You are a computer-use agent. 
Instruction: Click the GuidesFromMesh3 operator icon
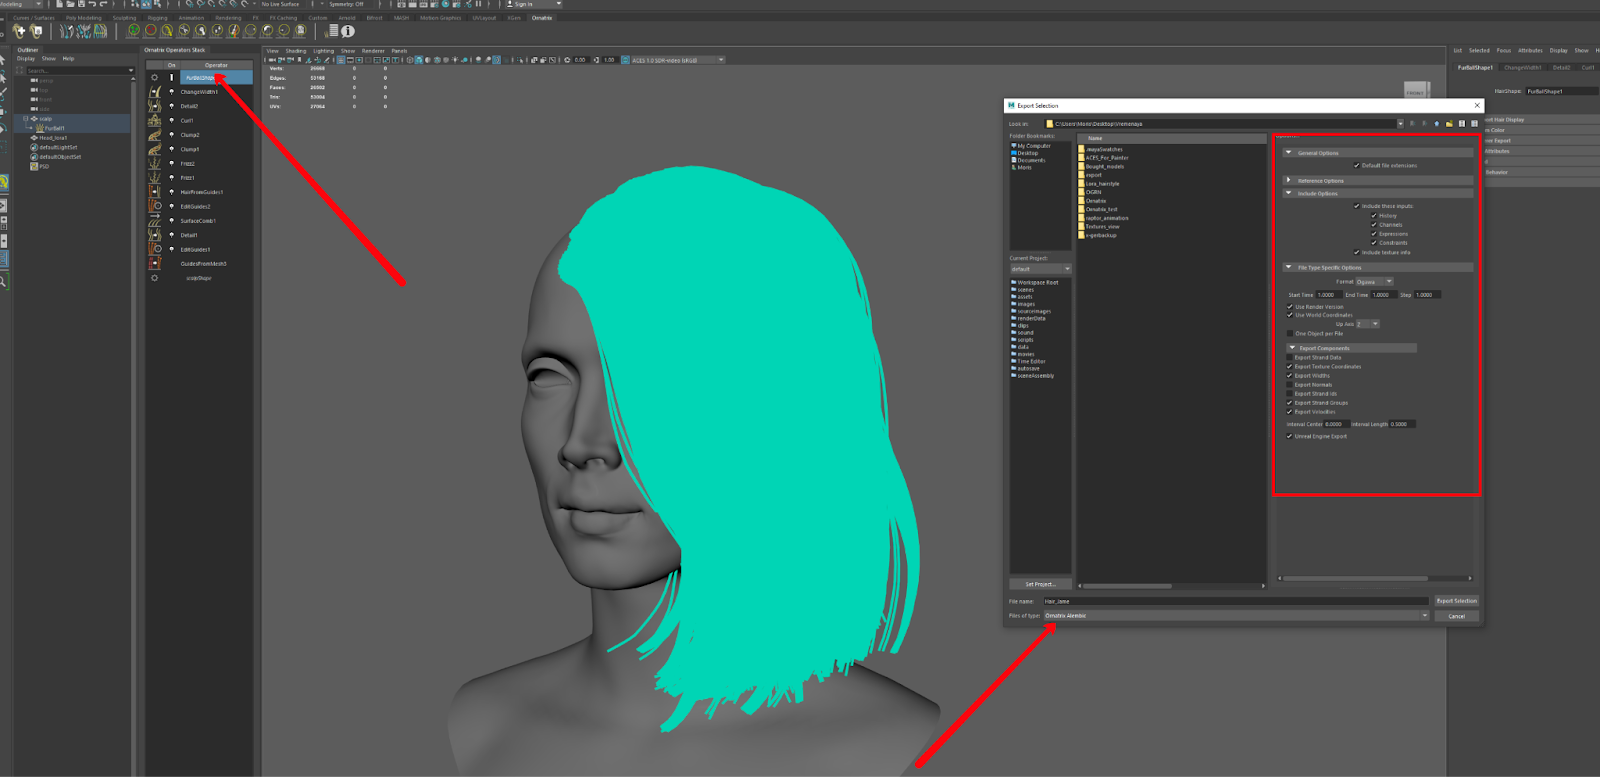coord(155,264)
